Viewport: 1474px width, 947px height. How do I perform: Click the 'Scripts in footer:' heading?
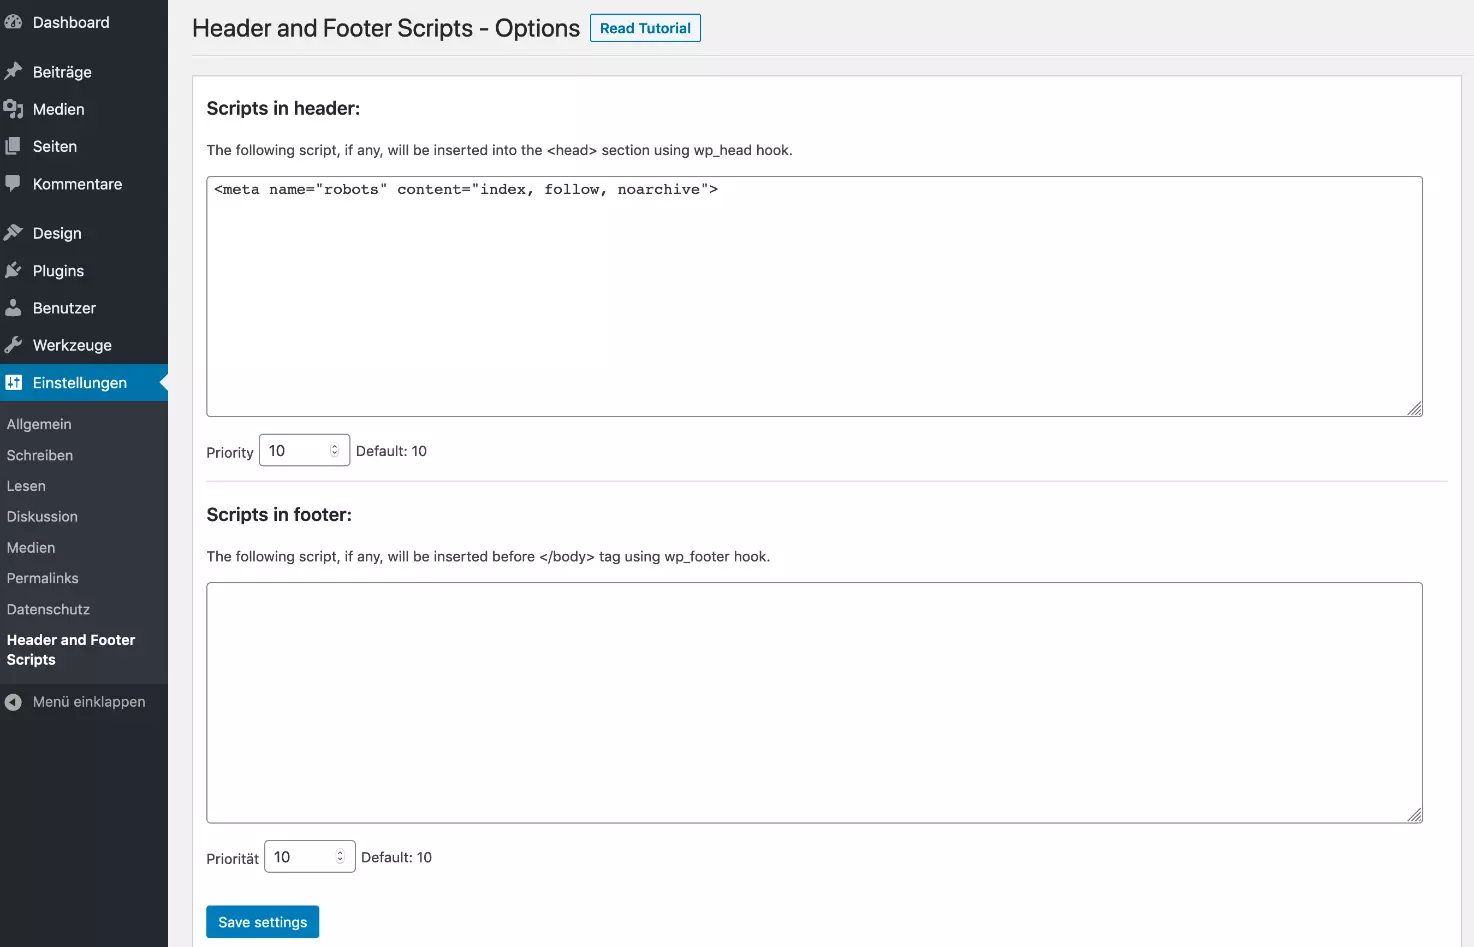tap(279, 515)
